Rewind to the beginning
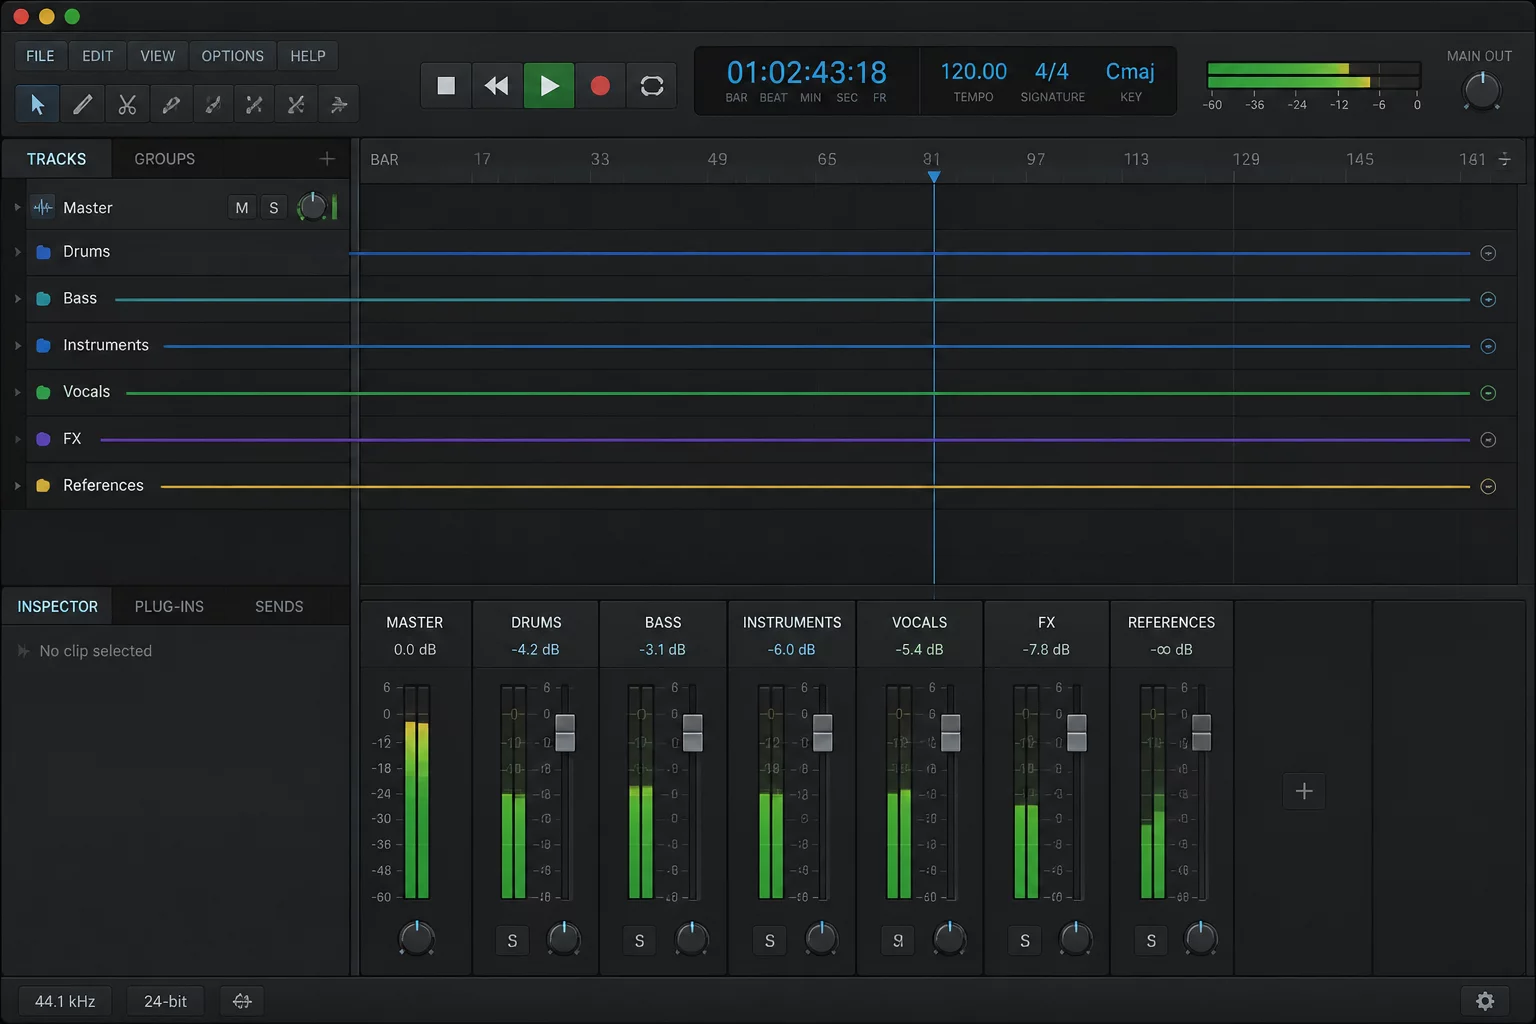Viewport: 1536px width, 1024px height. tap(497, 86)
